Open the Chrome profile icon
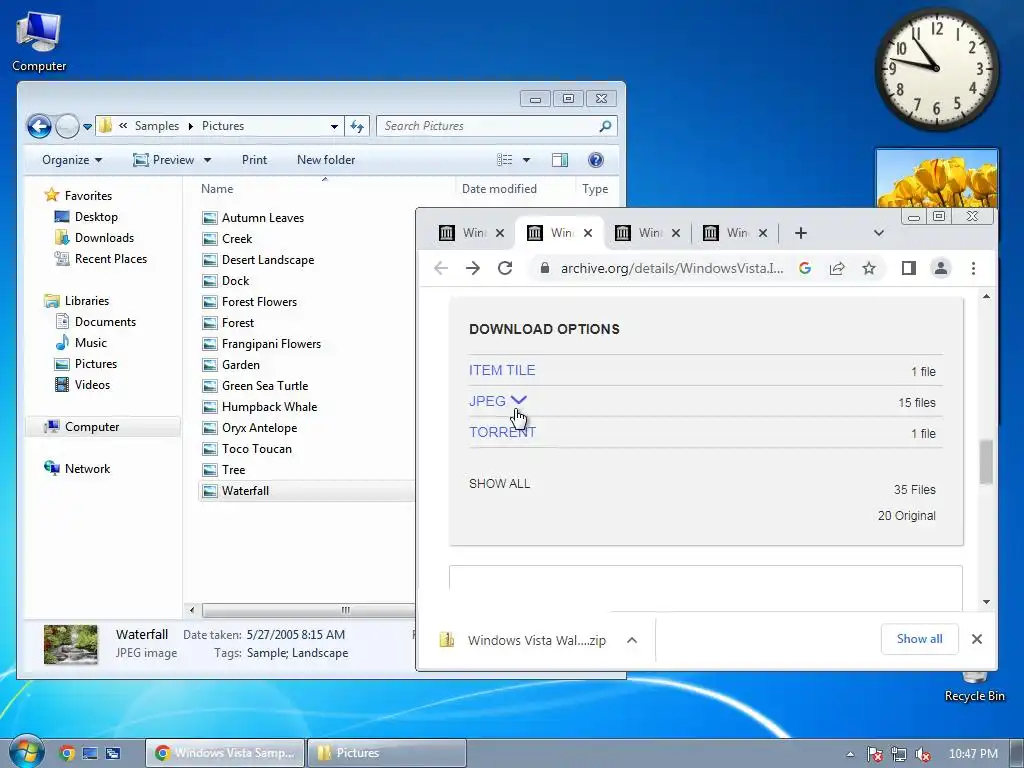1024x768 pixels. pos(940,268)
